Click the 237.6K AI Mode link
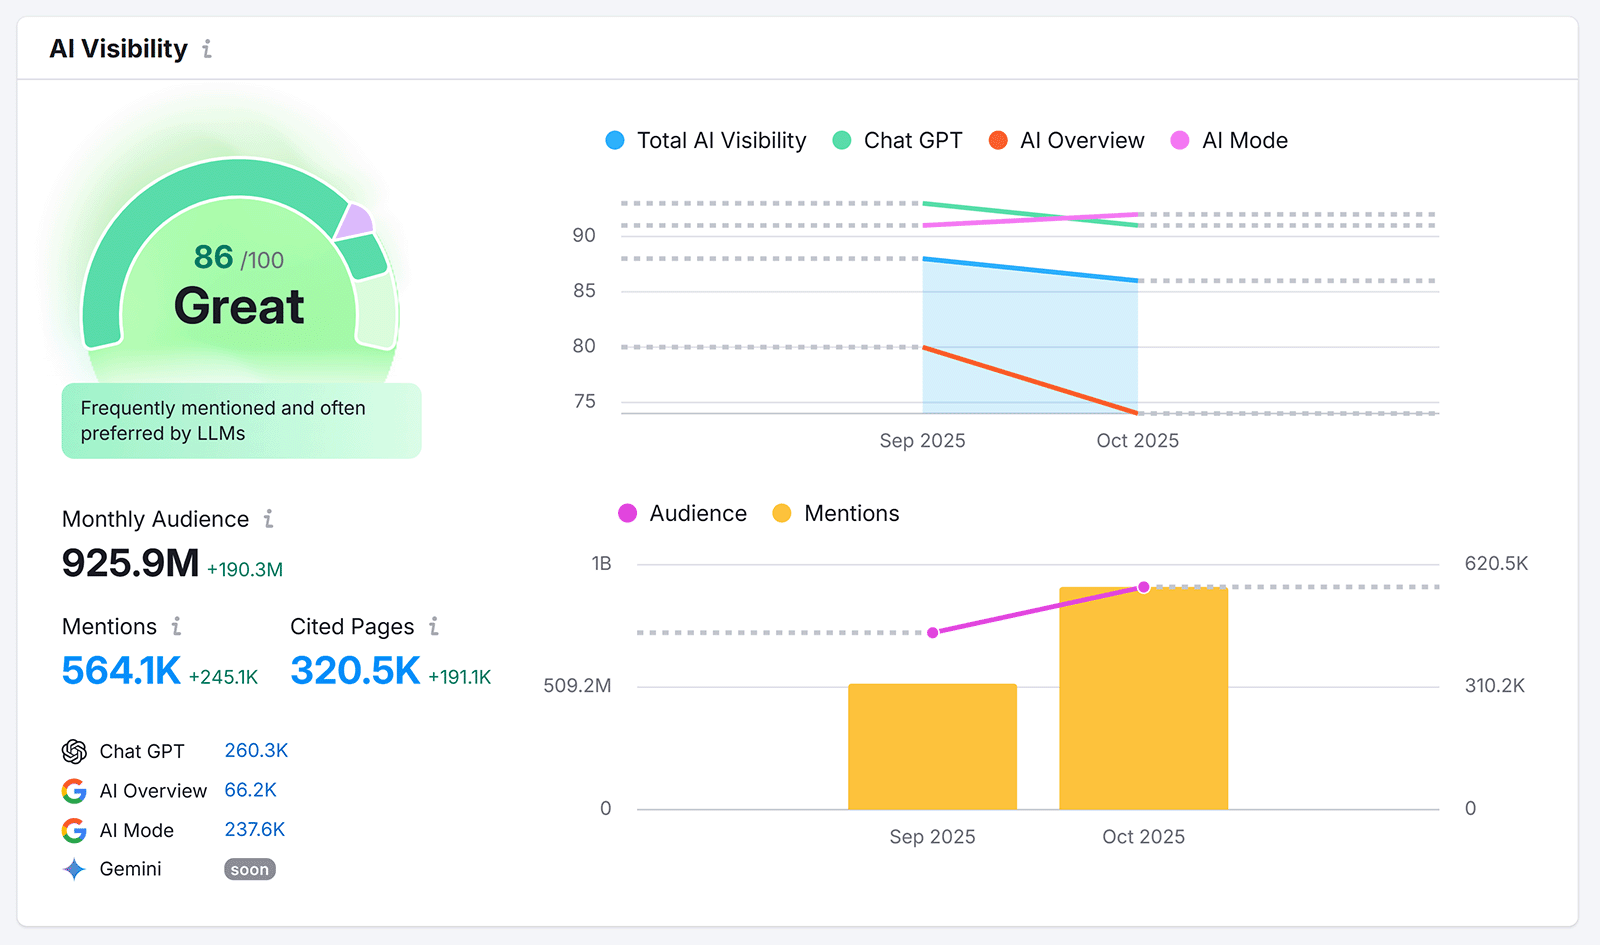Viewport: 1600px width, 945px height. tap(256, 830)
